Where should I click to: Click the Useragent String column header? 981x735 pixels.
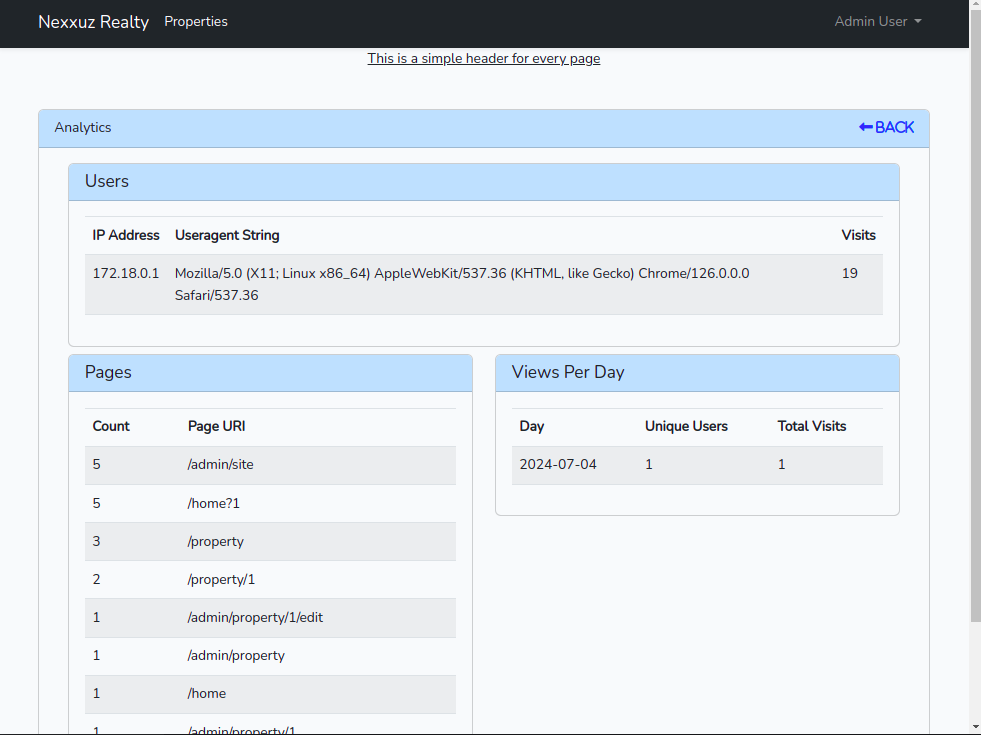click(227, 235)
